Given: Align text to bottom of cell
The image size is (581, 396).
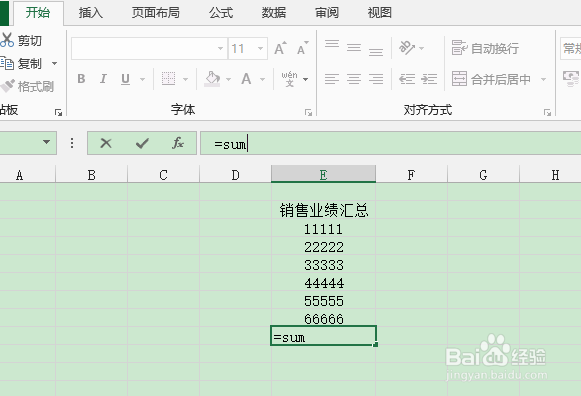Looking at the screenshot, I should [x=376, y=52].
